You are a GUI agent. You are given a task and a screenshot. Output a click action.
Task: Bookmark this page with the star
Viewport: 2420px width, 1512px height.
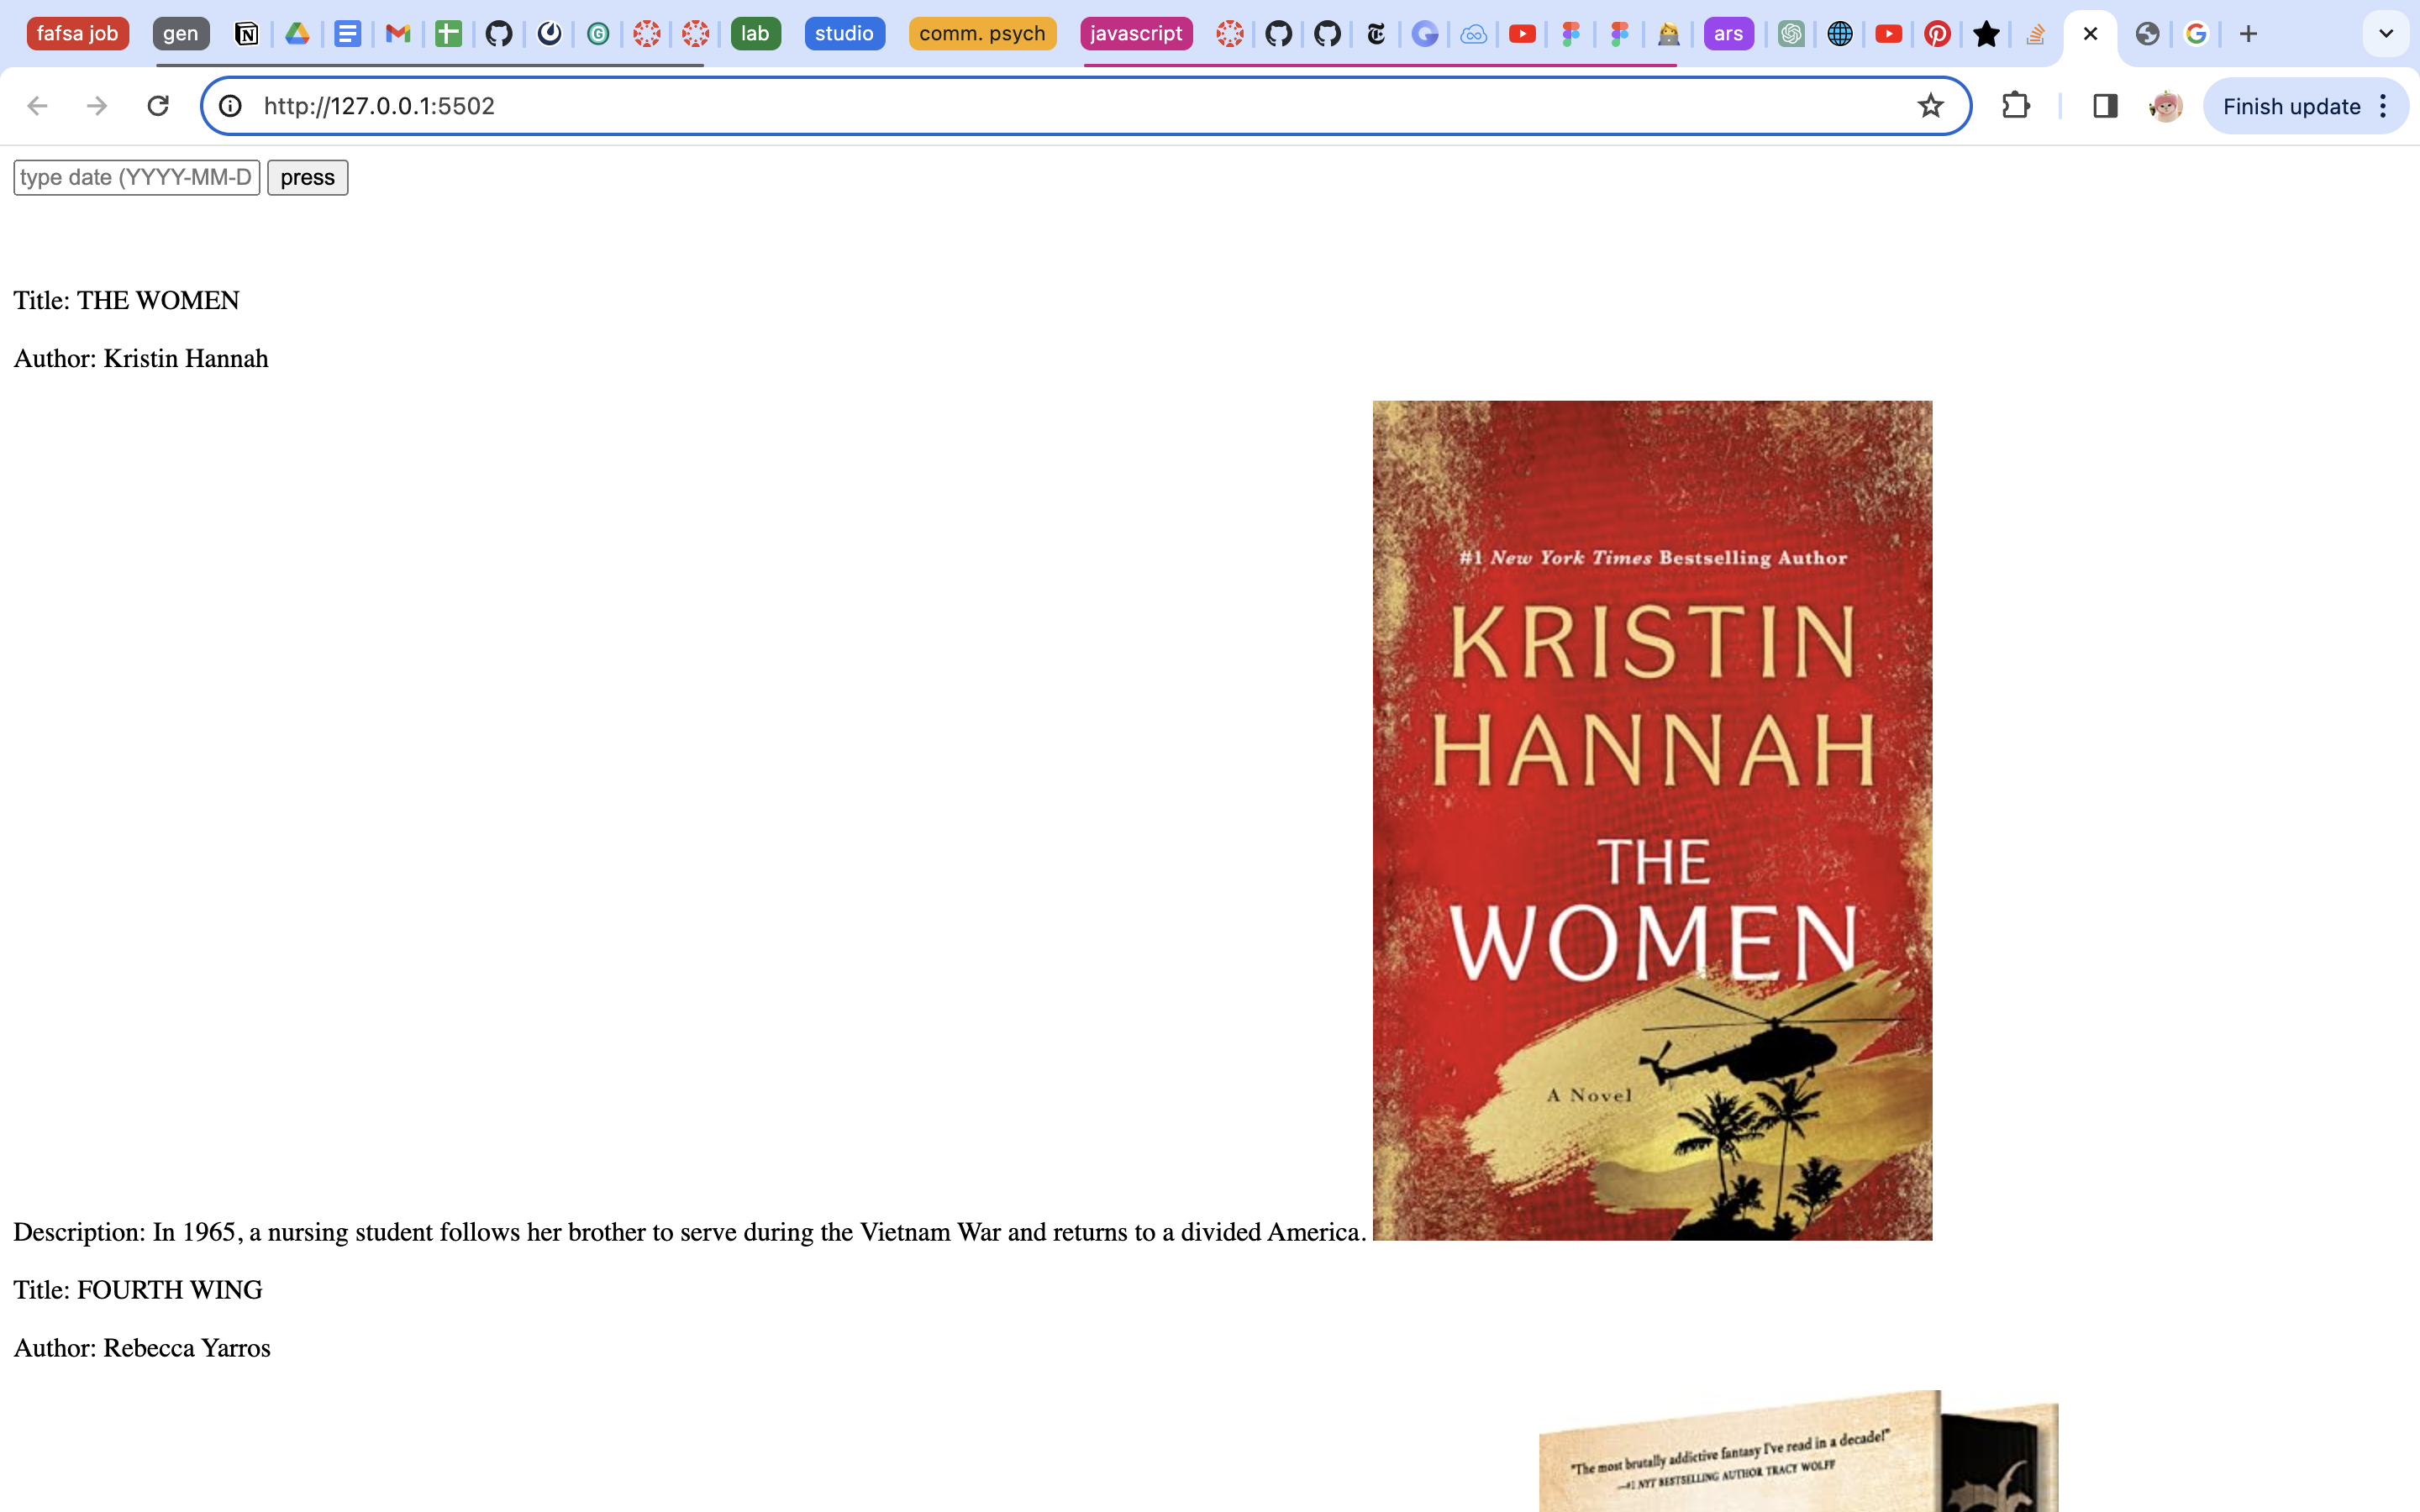click(1930, 106)
